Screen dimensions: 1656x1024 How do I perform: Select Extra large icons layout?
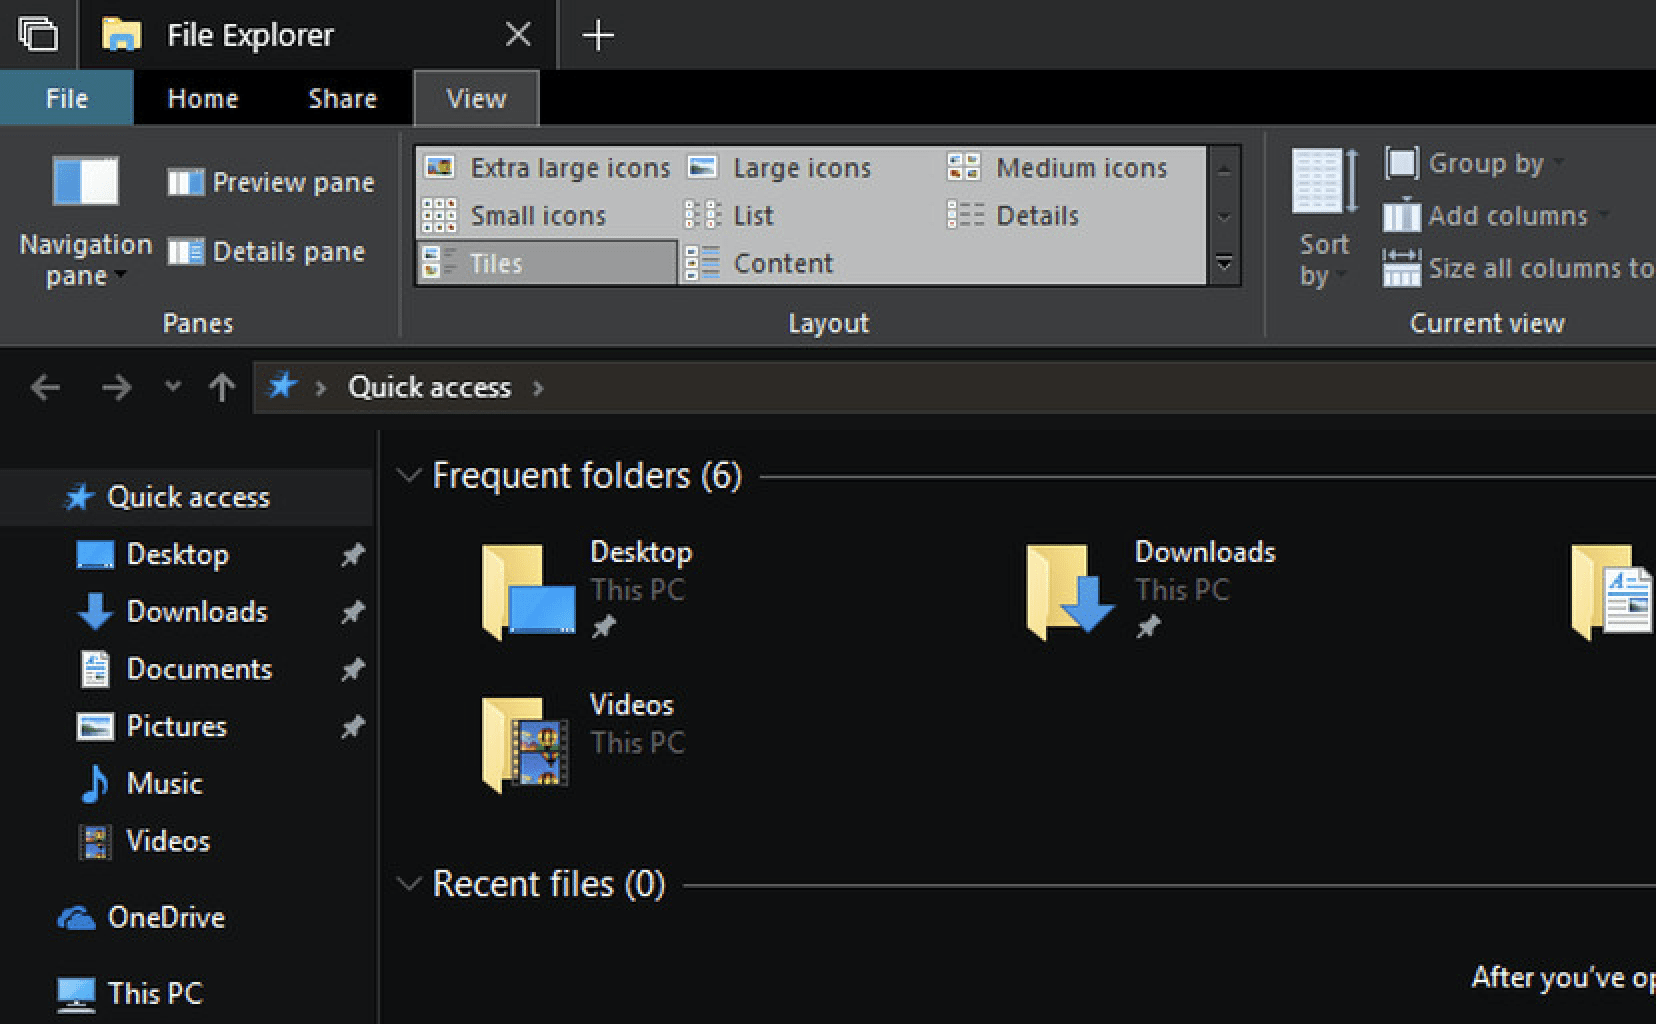click(547, 168)
